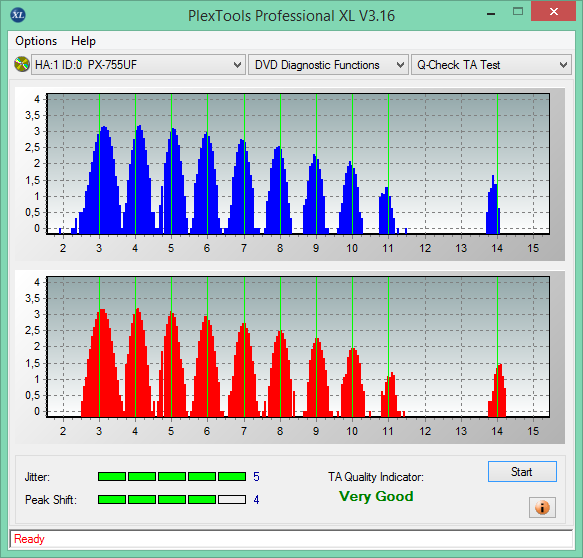Image resolution: width=583 pixels, height=558 pixels.
Task: Click the Jitter quality bar indicator
Action: [172, 477]
